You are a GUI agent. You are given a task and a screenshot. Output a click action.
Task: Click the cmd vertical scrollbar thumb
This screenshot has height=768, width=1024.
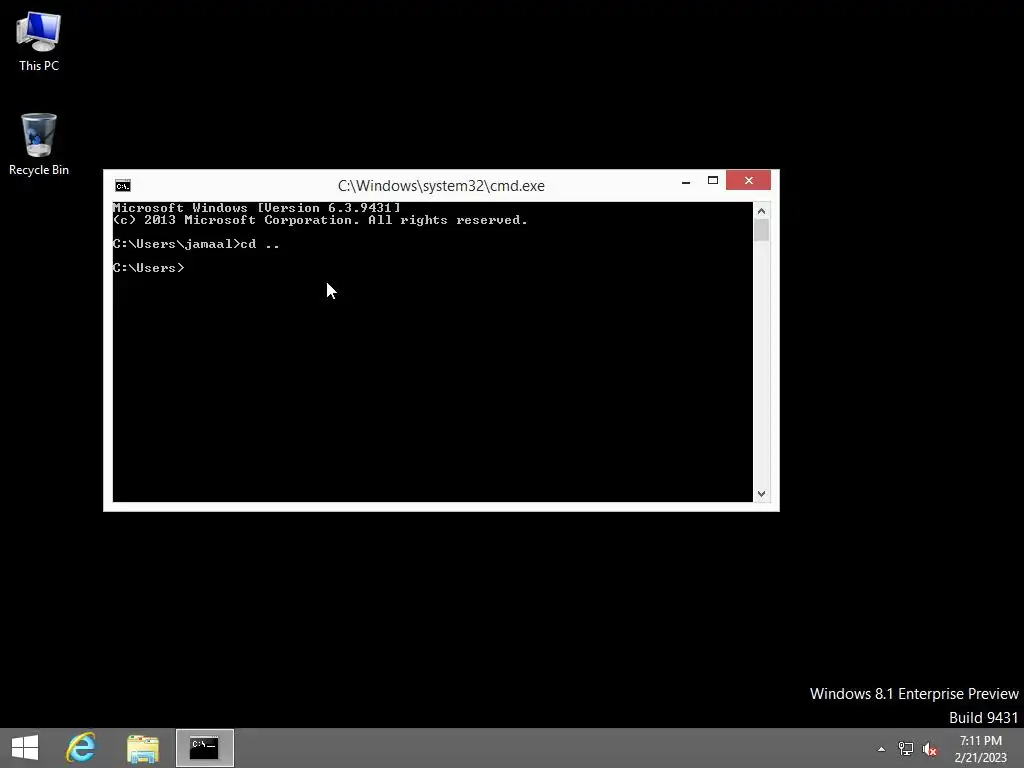(761, 231)
